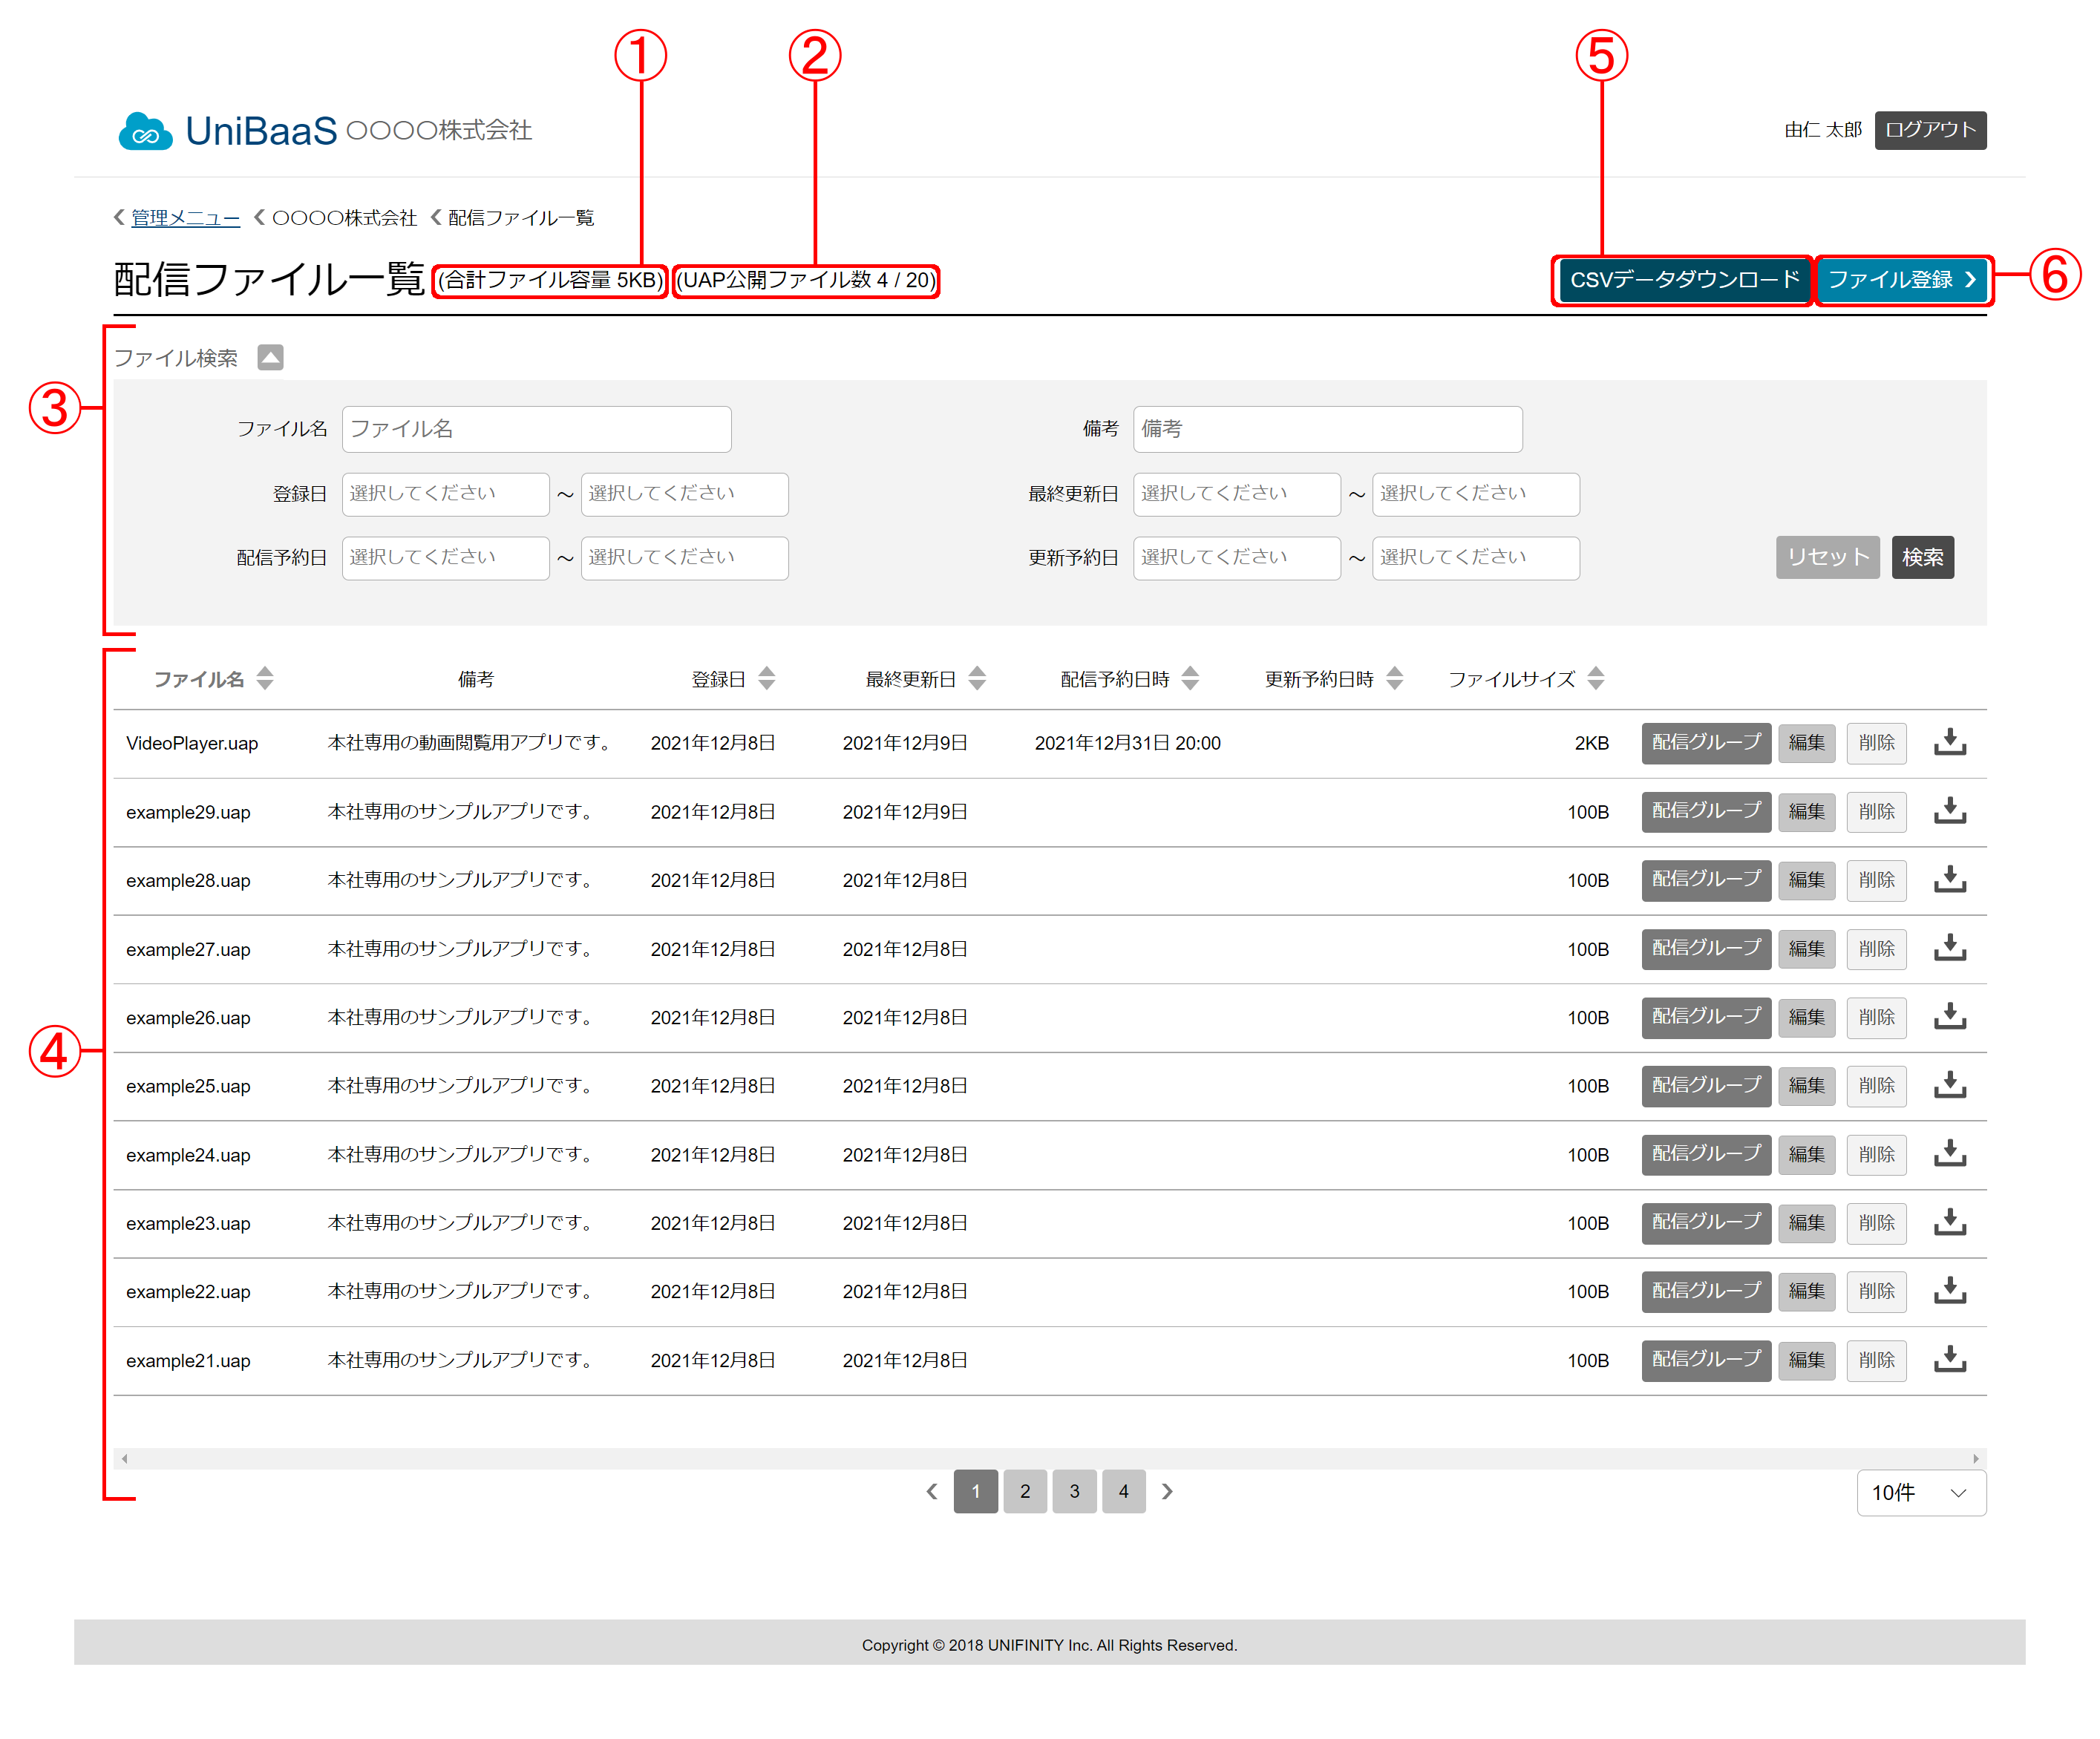2100x1739 pixels.
Task: Sort the table by 登録日 column
Action: coord(767,679)
